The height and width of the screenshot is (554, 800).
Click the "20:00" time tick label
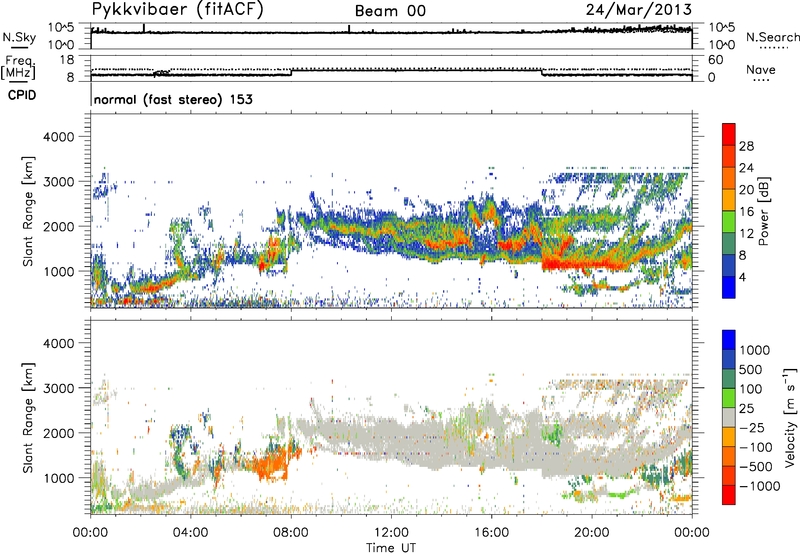click(592, 533)
